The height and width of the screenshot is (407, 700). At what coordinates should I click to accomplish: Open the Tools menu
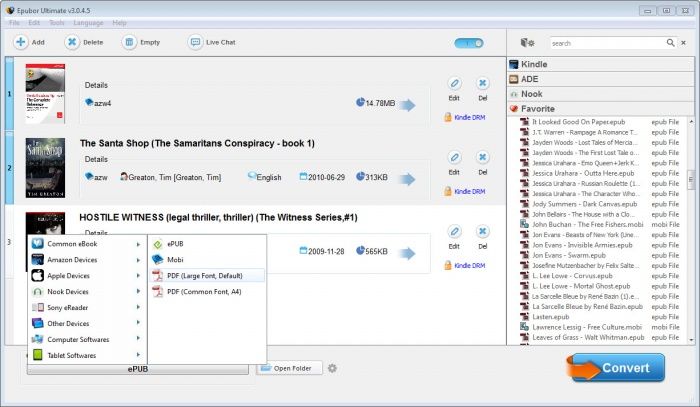click(x=57, y=23)
